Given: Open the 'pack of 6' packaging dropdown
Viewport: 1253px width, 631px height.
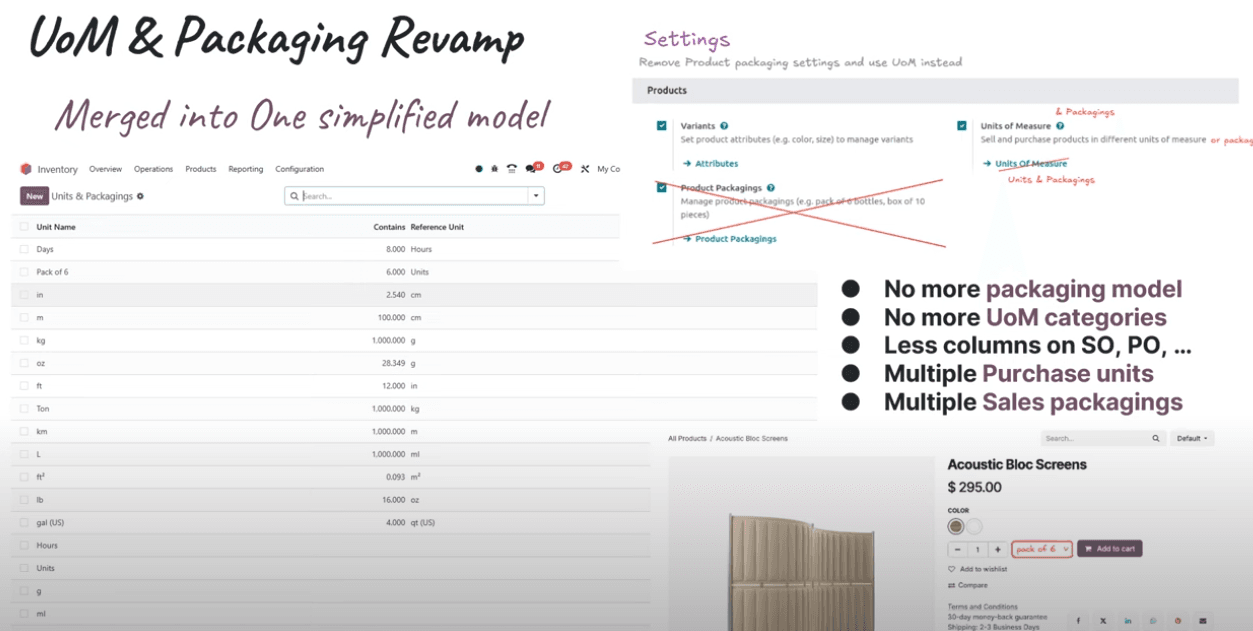Looking at the screenshot, I should [x=1041, y=549].
